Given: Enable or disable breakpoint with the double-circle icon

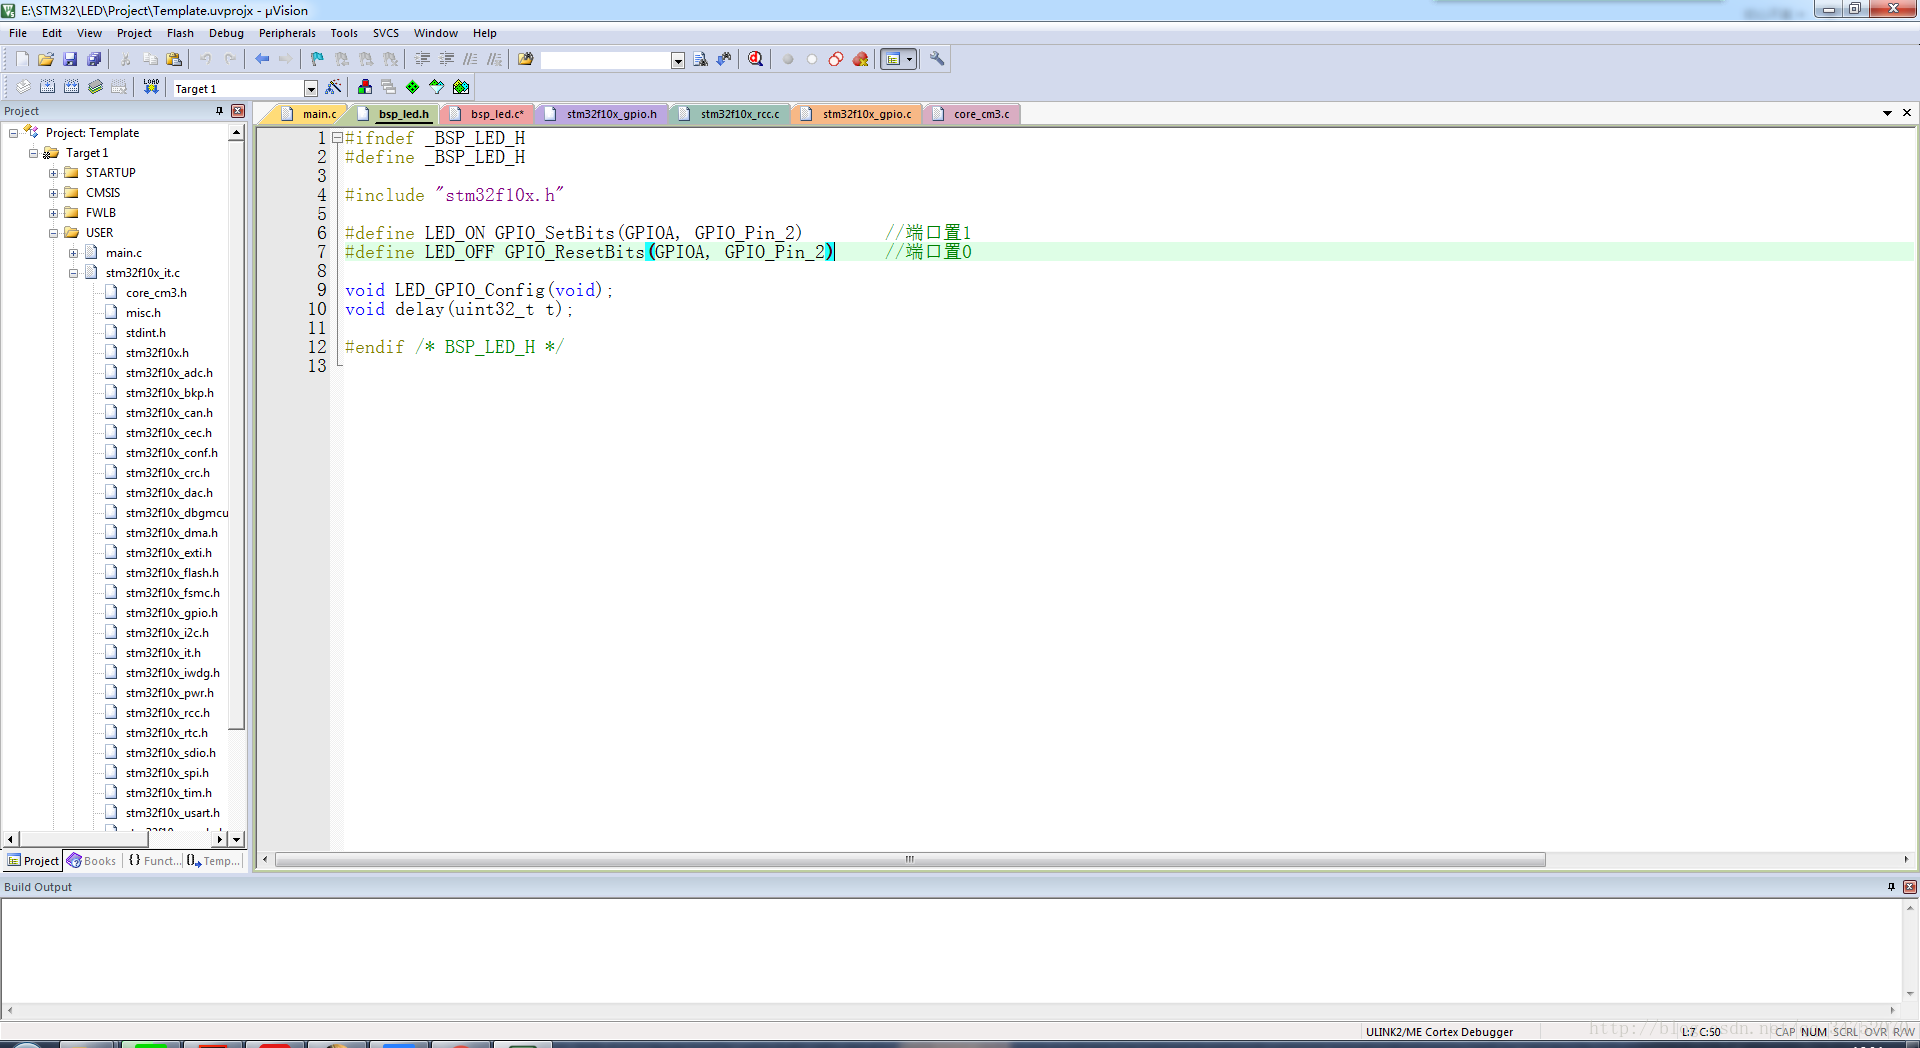Looking at the screenshot, I should pos(836,59).
